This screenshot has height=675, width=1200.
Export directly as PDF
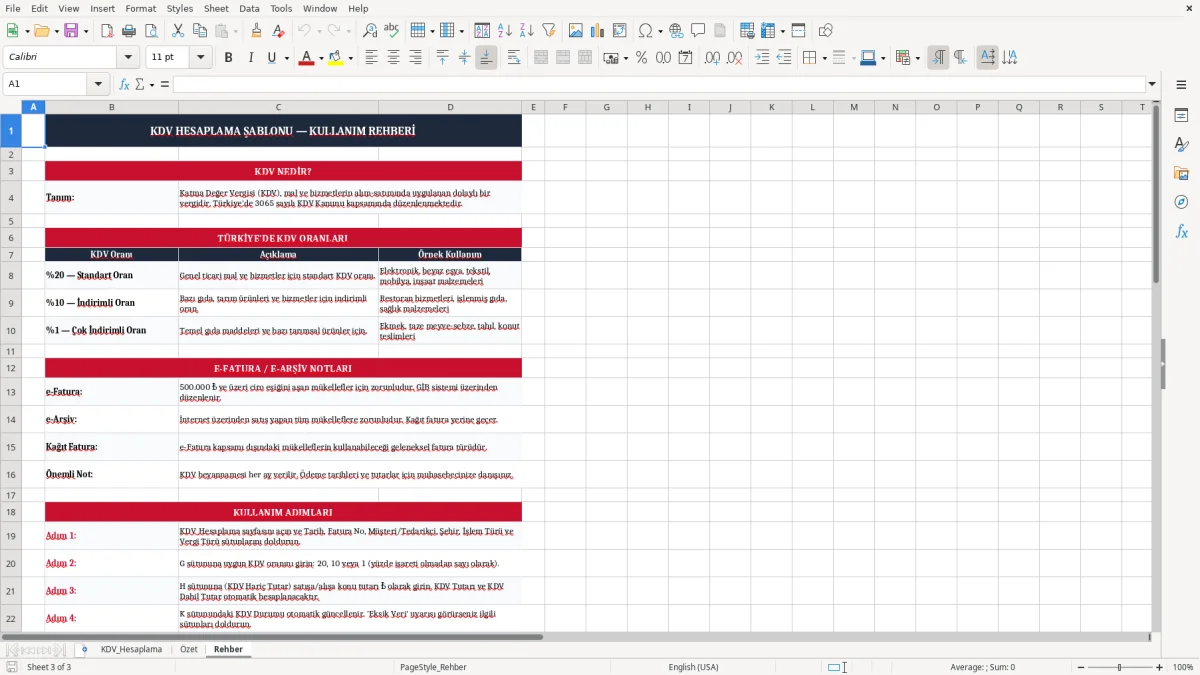point(107,31)
